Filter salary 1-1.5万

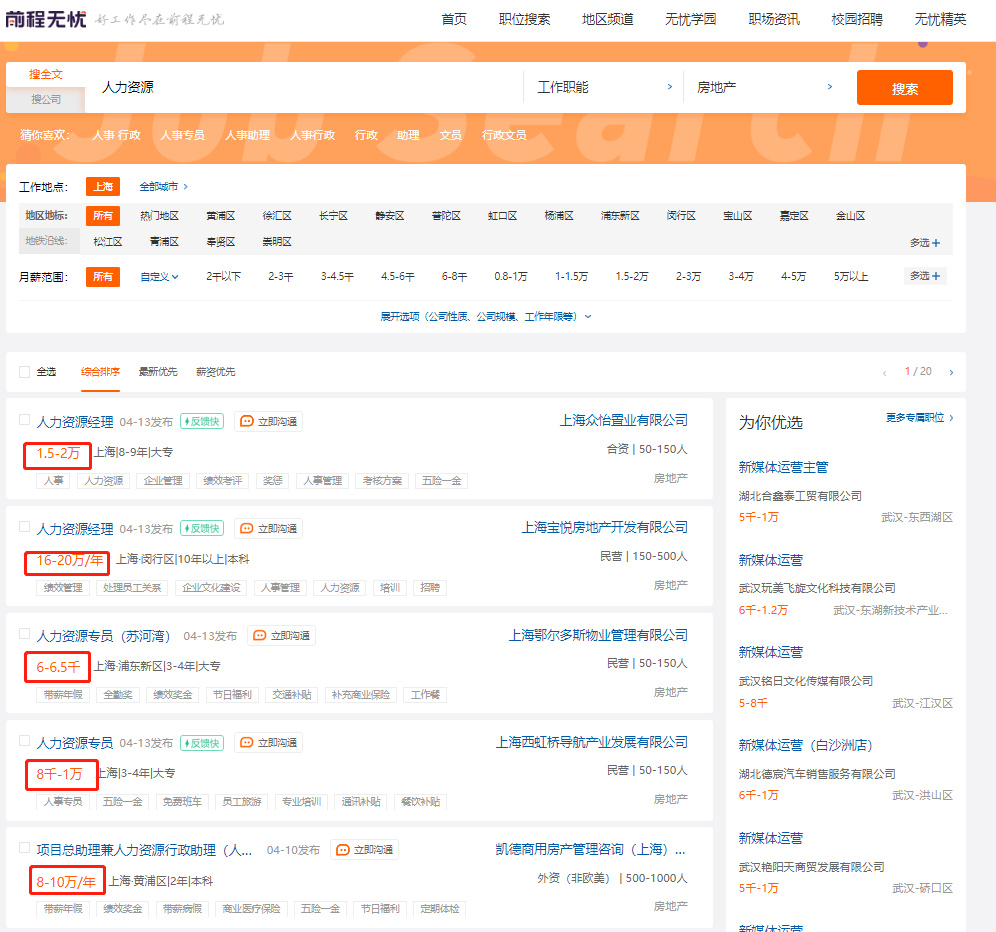click(x=571, y=277)
